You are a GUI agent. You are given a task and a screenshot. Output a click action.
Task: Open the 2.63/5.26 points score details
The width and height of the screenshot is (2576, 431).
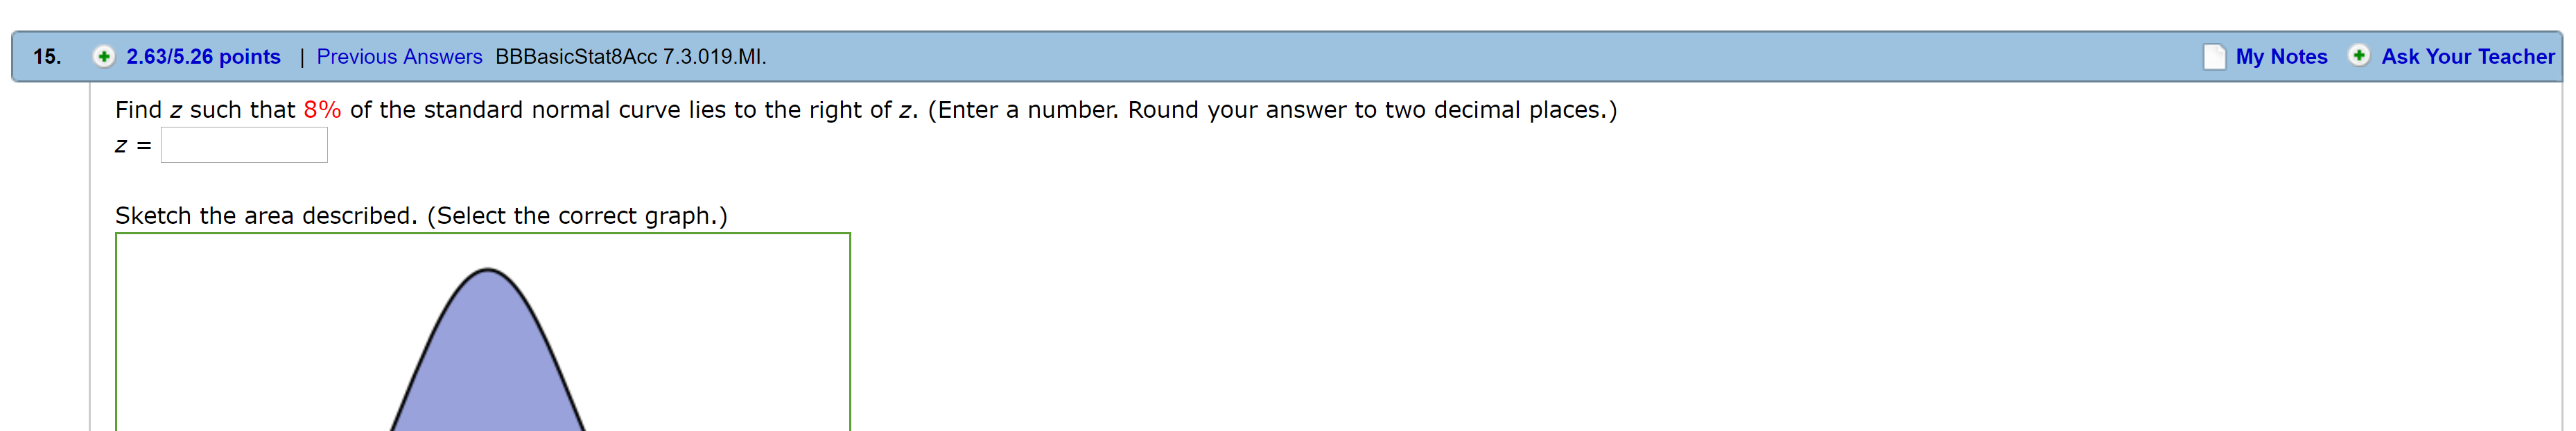(x=203, y=57)
